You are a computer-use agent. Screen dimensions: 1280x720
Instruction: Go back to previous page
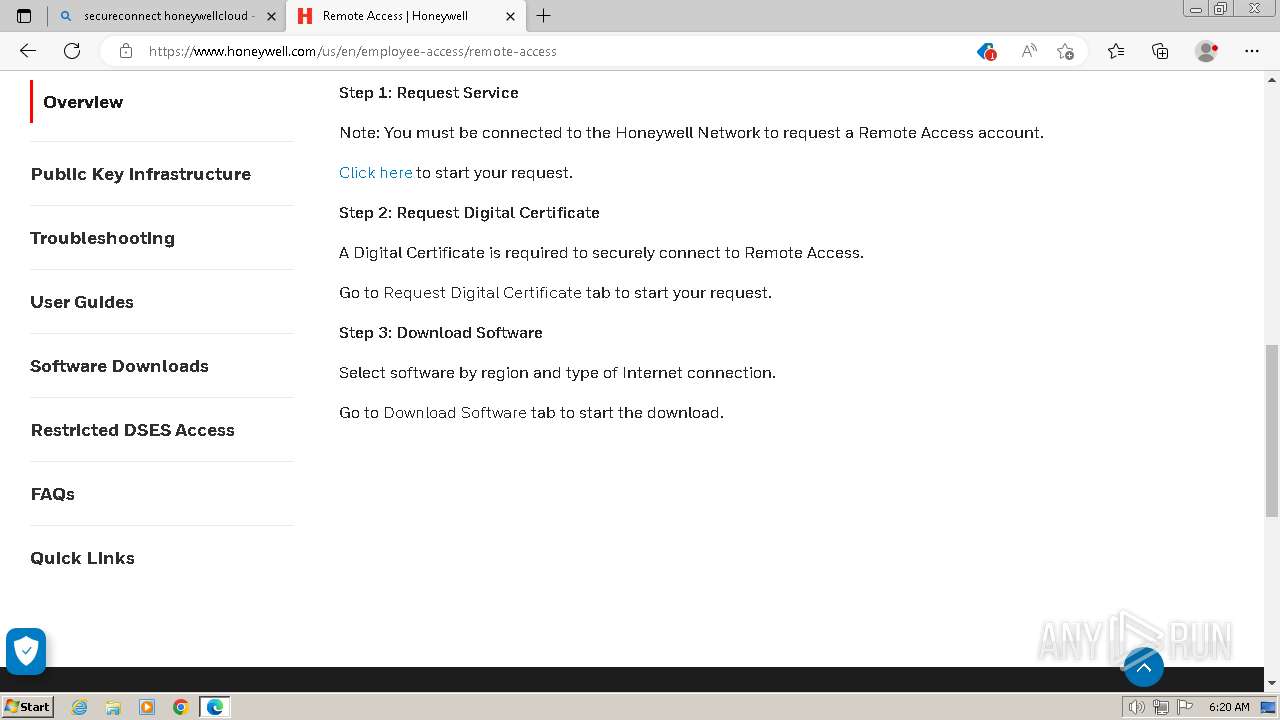click(28, 51)
